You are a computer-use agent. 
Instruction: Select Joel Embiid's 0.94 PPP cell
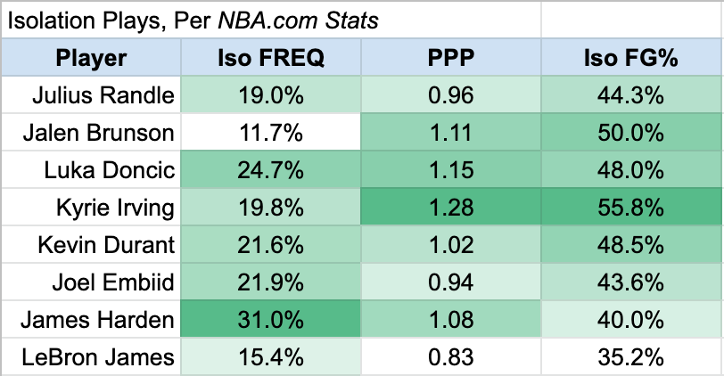click(451, 282)
